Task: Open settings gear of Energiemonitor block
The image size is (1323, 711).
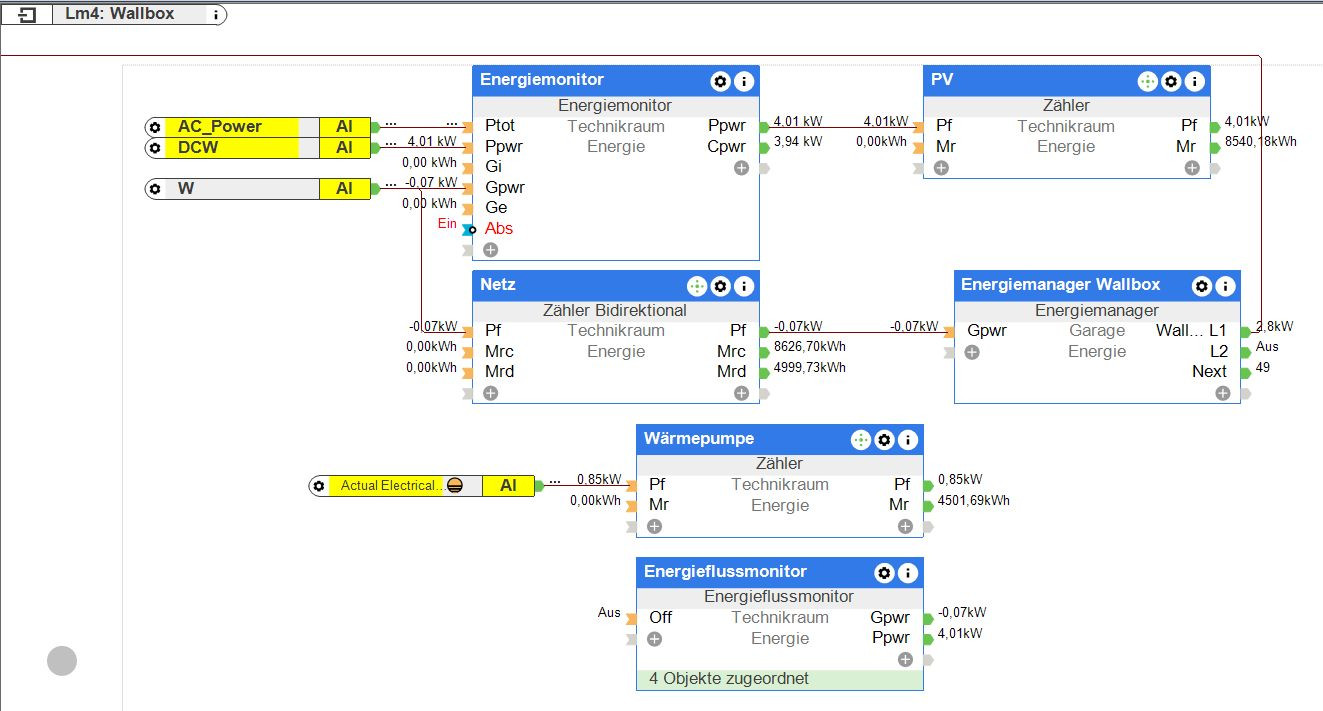Action: (720, 81)
